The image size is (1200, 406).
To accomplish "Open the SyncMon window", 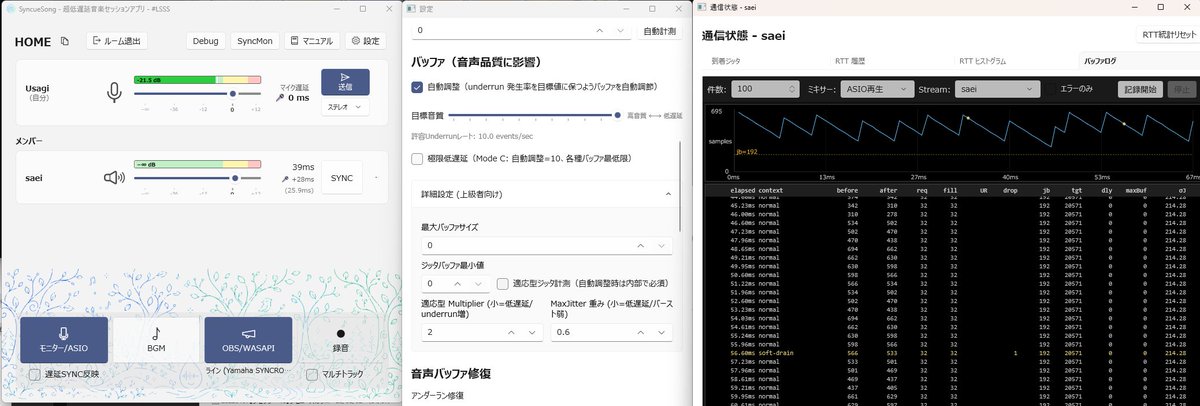I will (x=254, y=41).
